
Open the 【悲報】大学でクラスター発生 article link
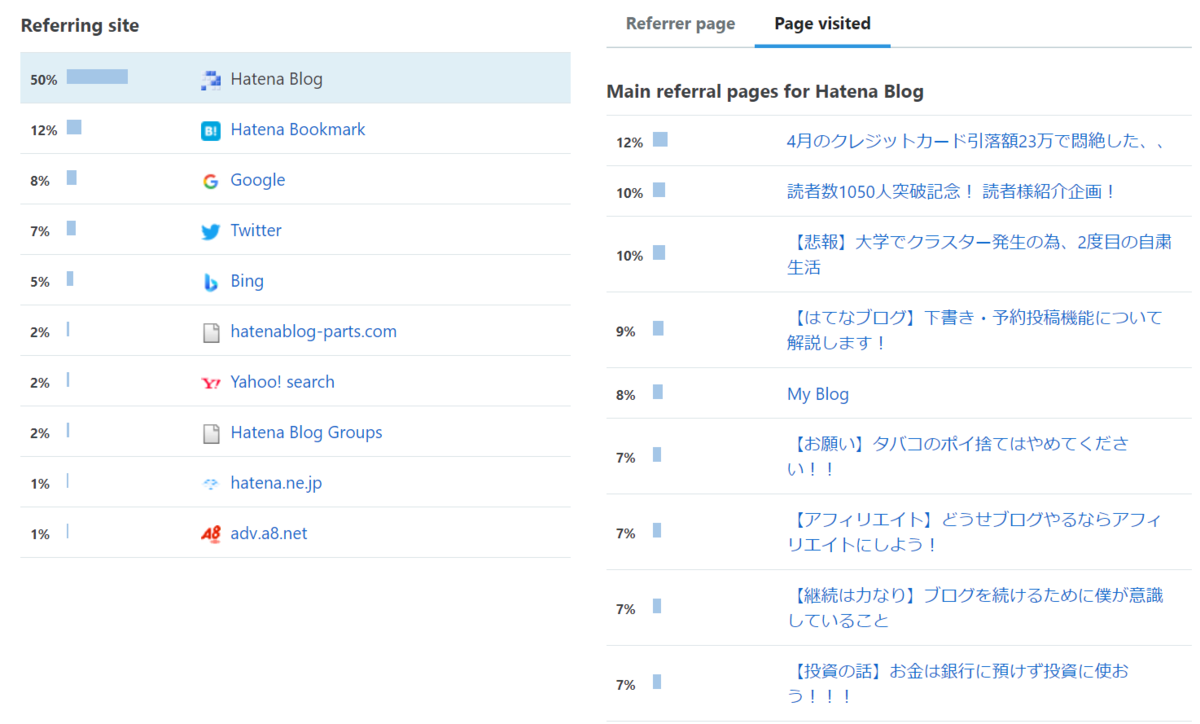pyautogui.click(x=979, y=255)
